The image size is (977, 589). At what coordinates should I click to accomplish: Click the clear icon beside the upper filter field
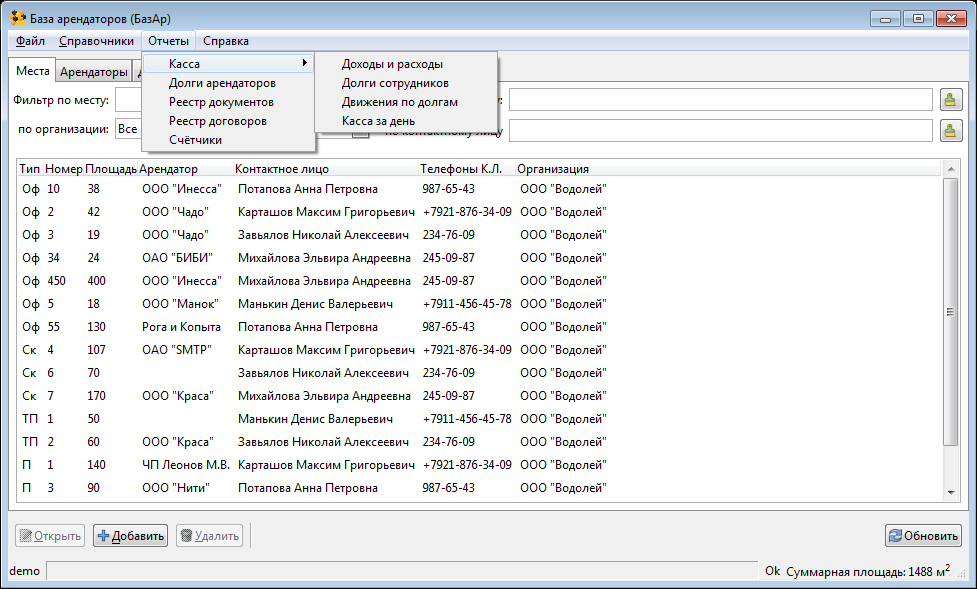(950, 100)
